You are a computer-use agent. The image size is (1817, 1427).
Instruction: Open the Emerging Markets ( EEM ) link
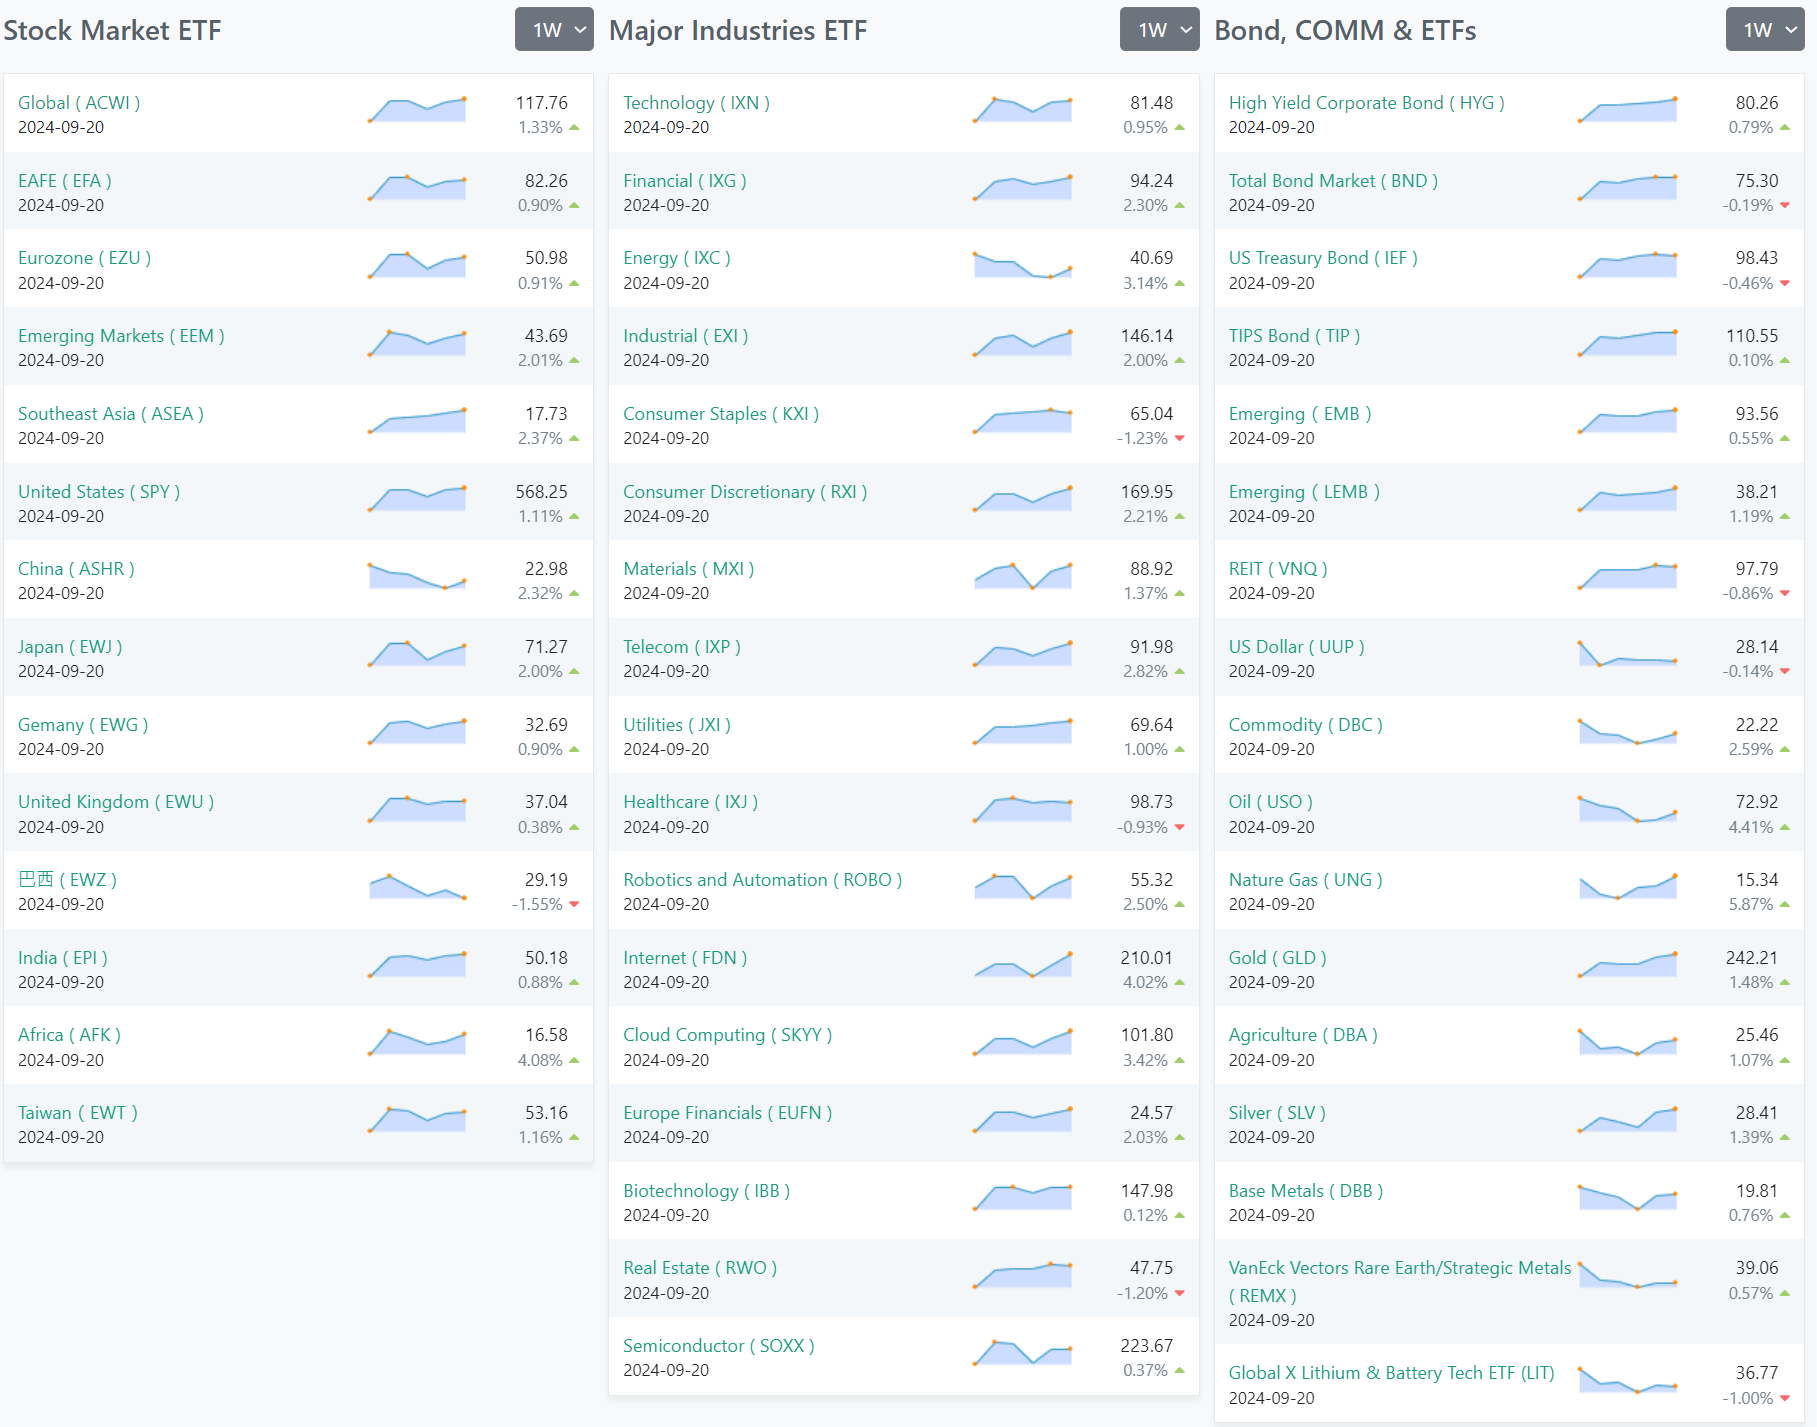point(121,336)
